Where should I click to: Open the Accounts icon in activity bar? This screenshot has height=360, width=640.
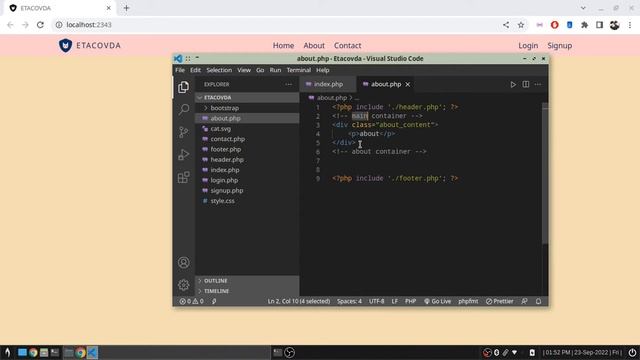[184, 262]
